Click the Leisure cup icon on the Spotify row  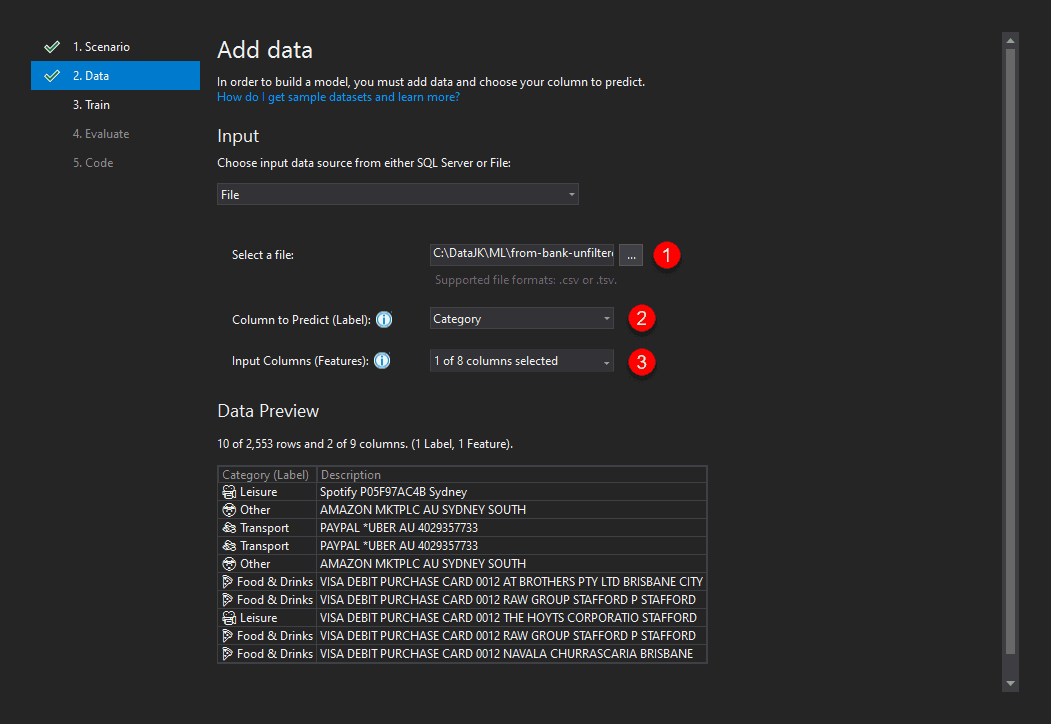coord(228,491)
